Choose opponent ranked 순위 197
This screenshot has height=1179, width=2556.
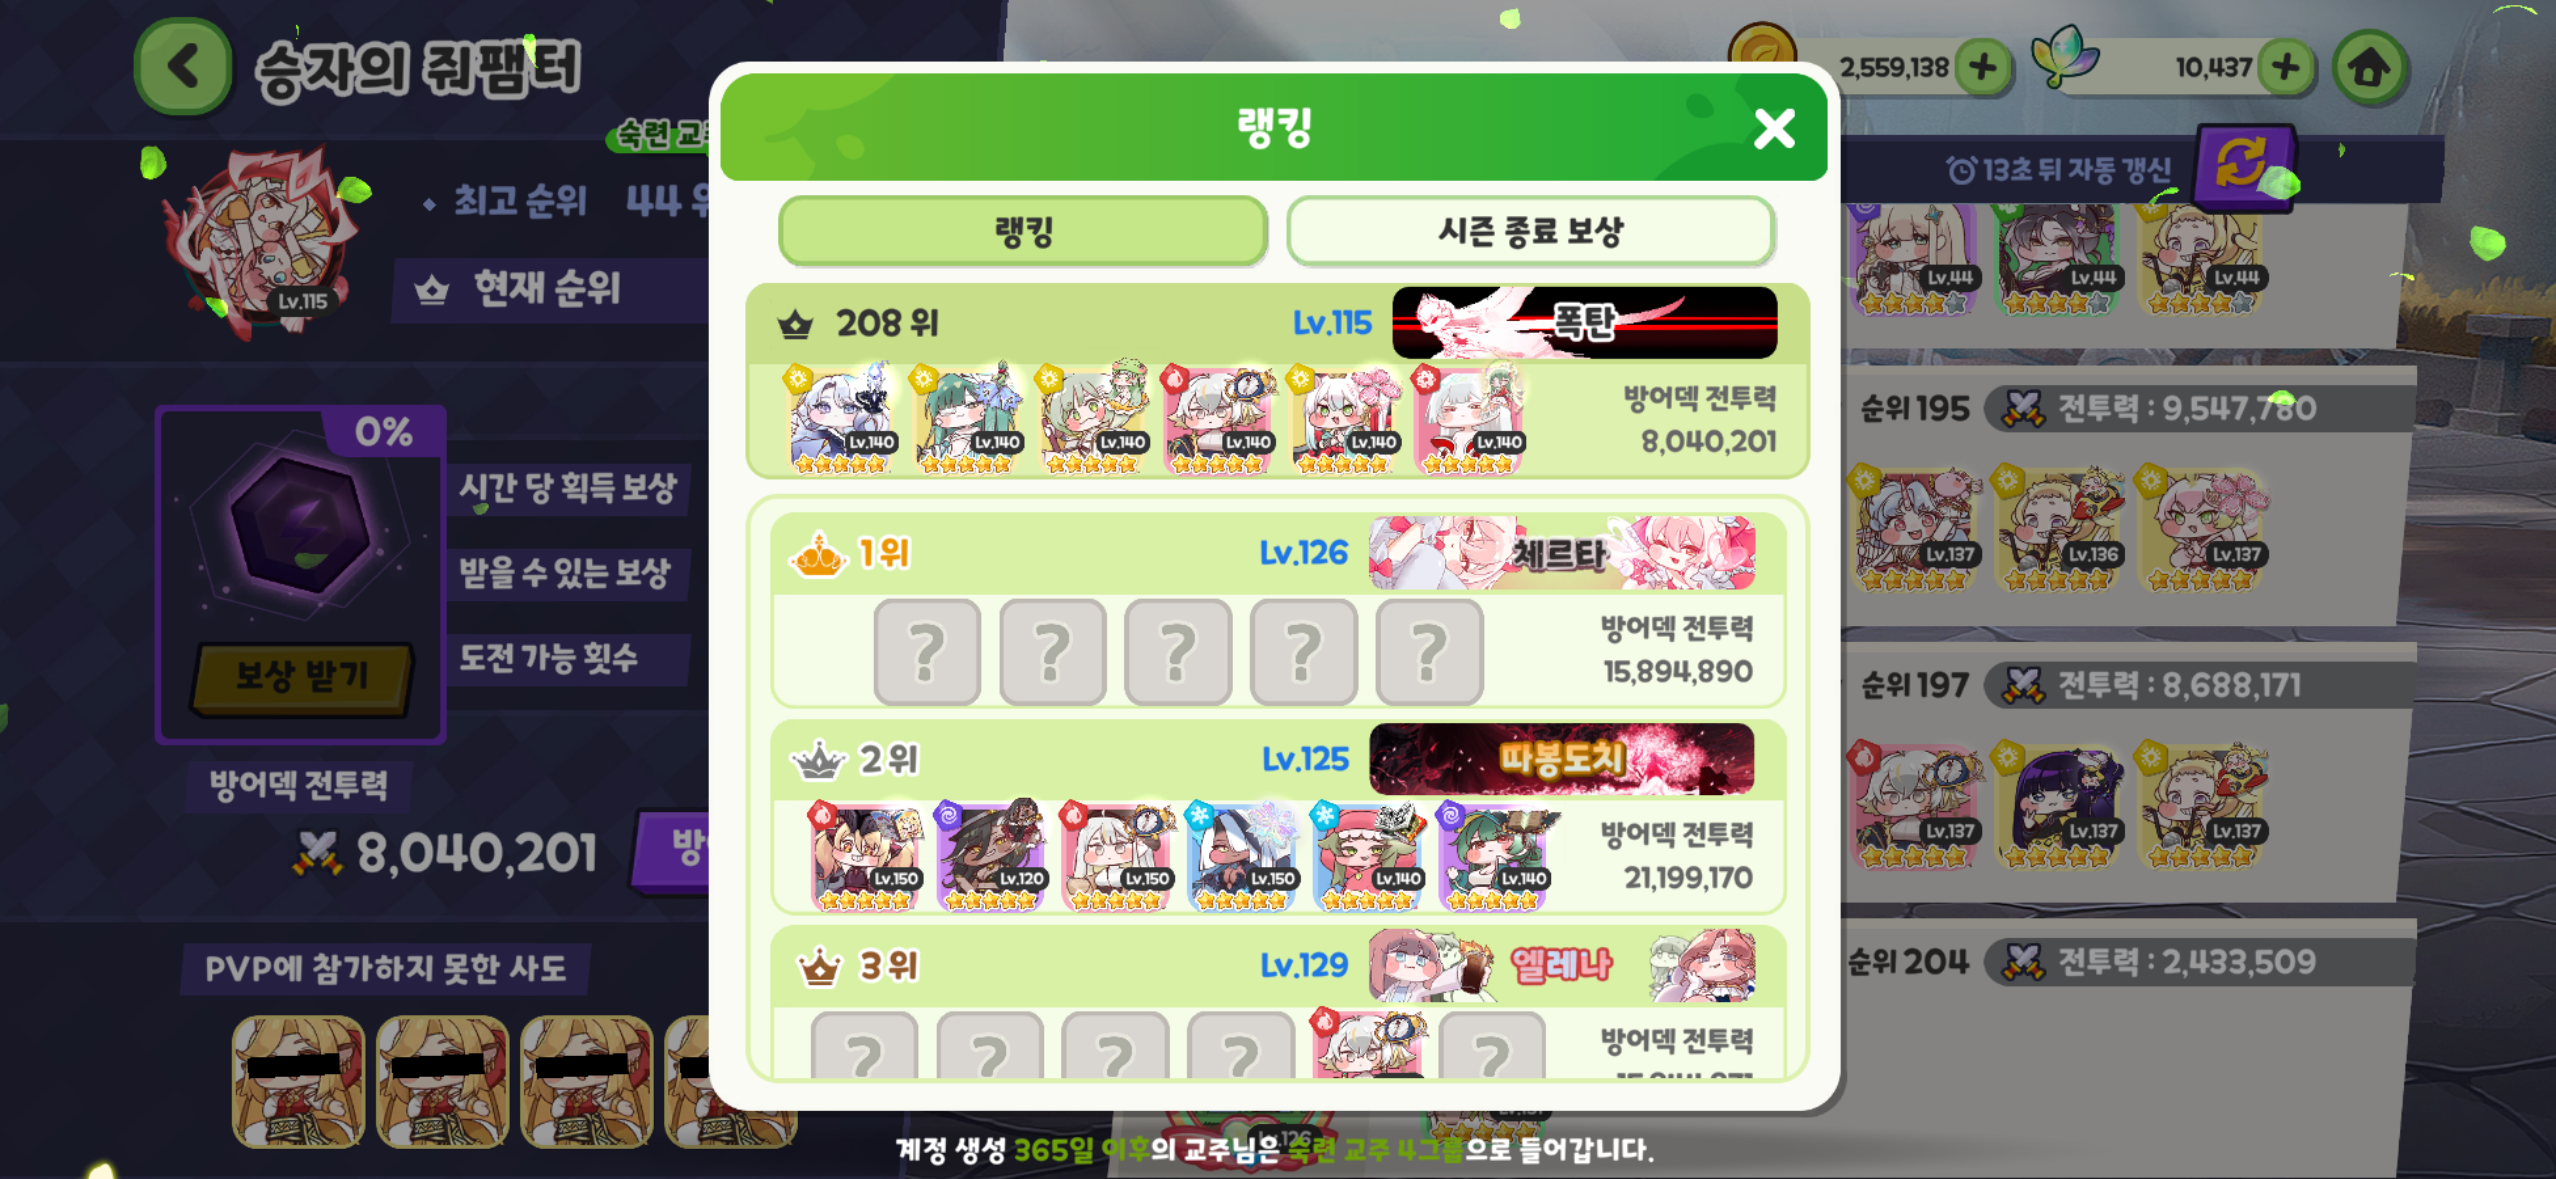2130,770
